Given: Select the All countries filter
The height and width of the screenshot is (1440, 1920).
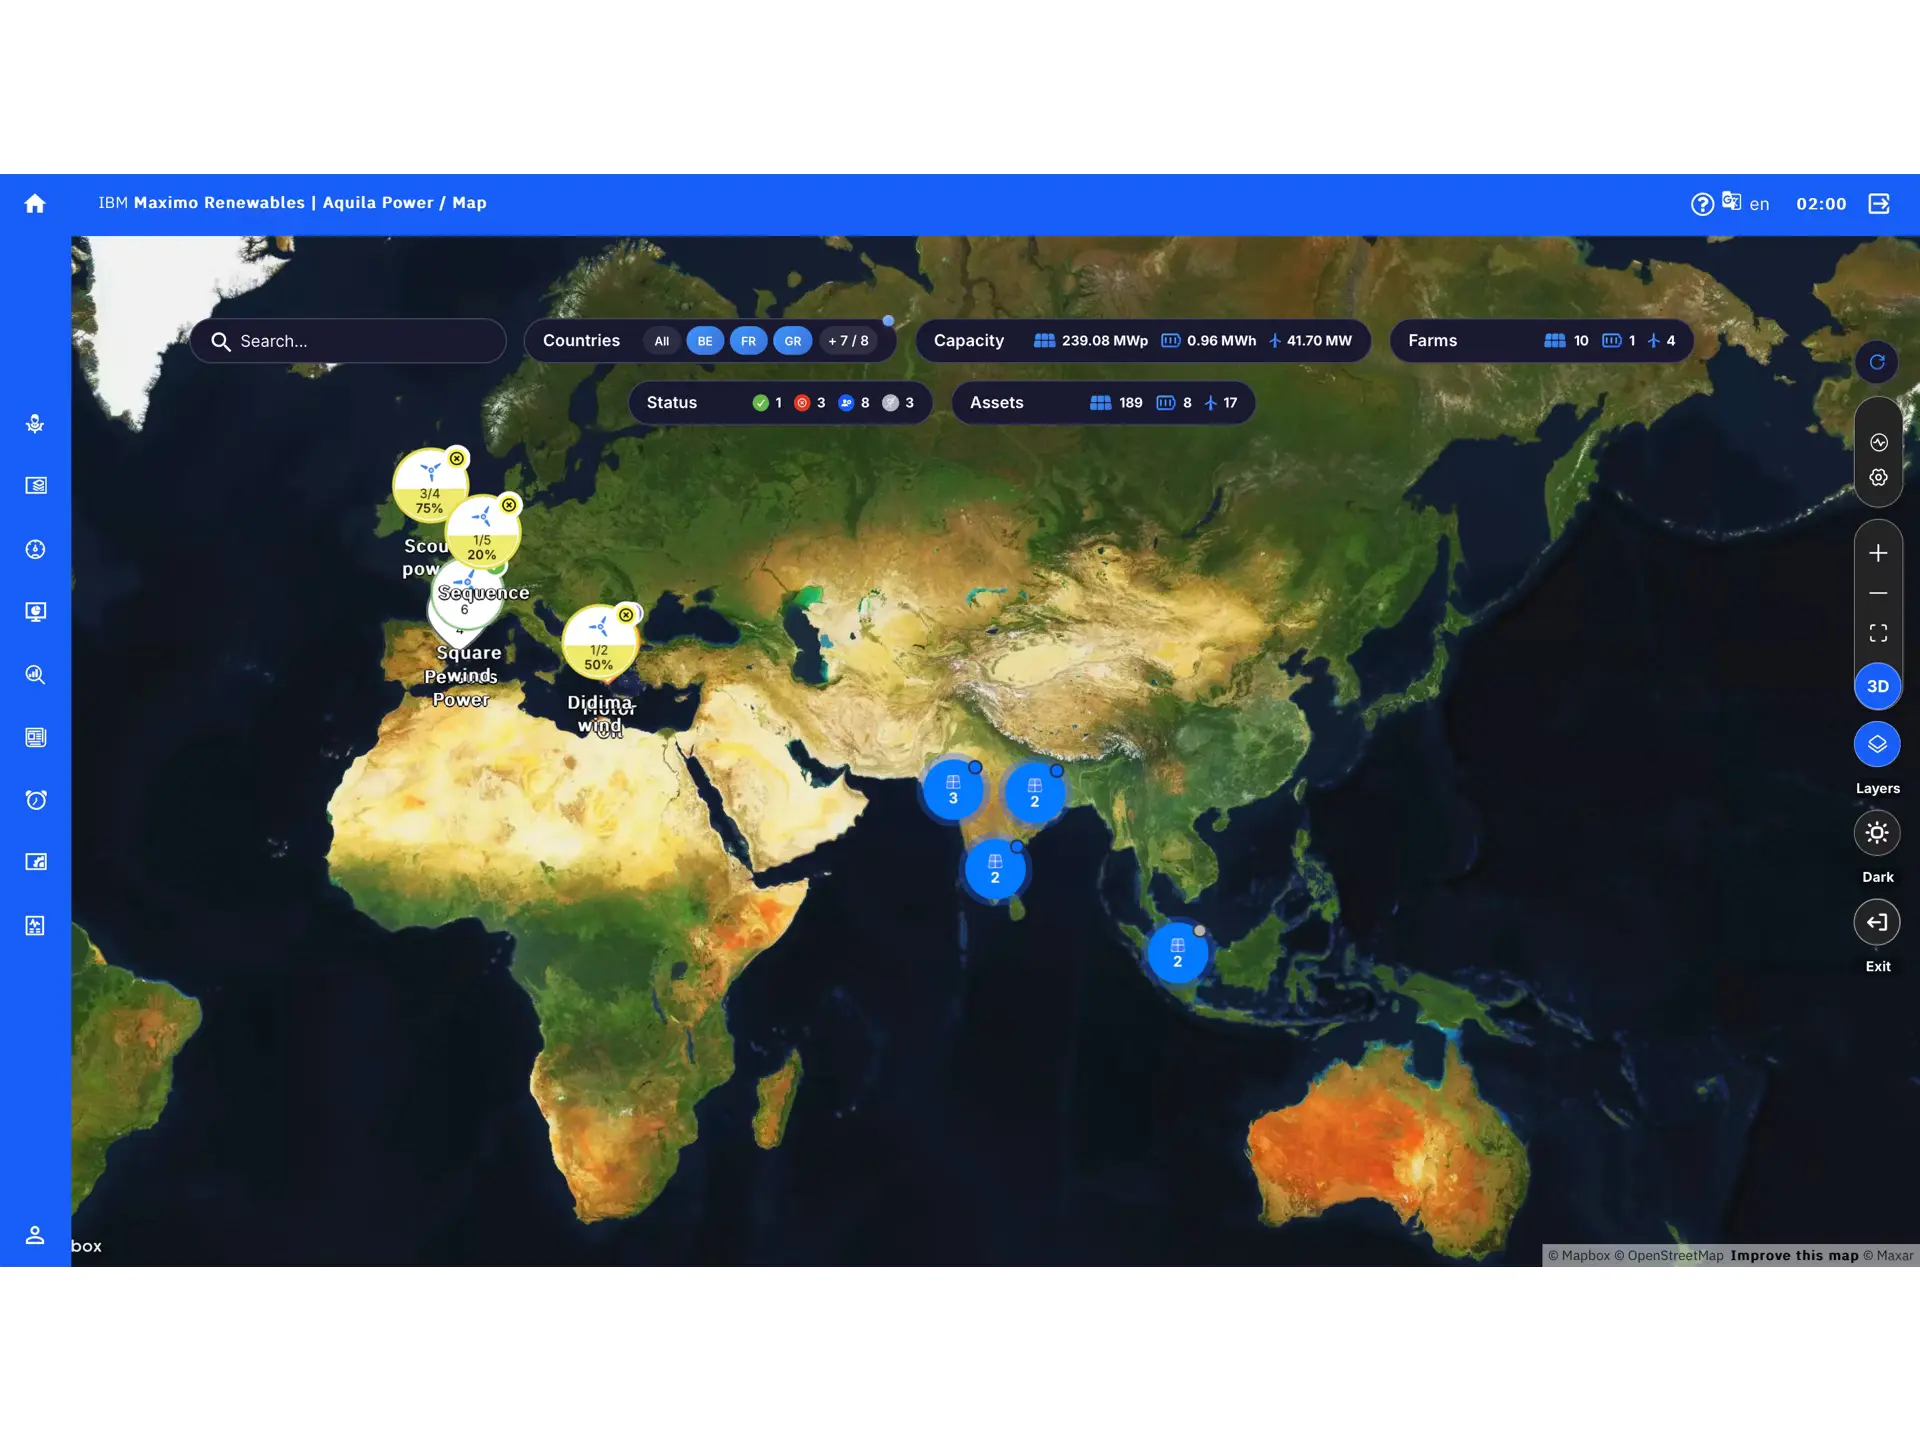Looking at the screenshot, I should [x=661, y=341].
